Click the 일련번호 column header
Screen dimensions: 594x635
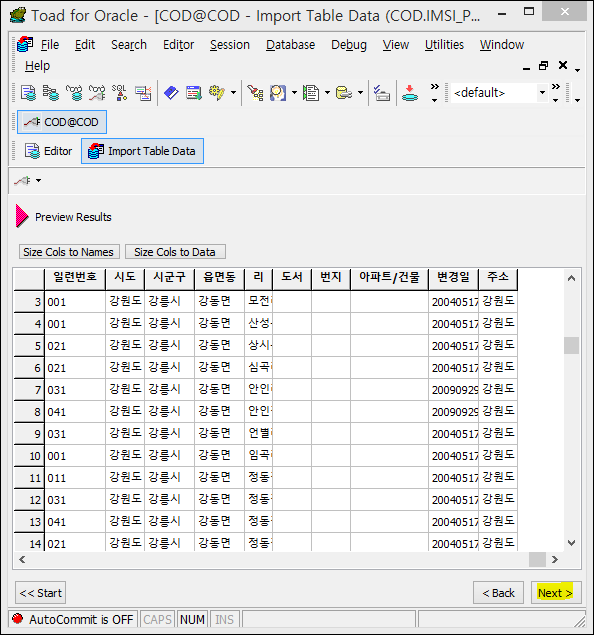pos(75,279)
